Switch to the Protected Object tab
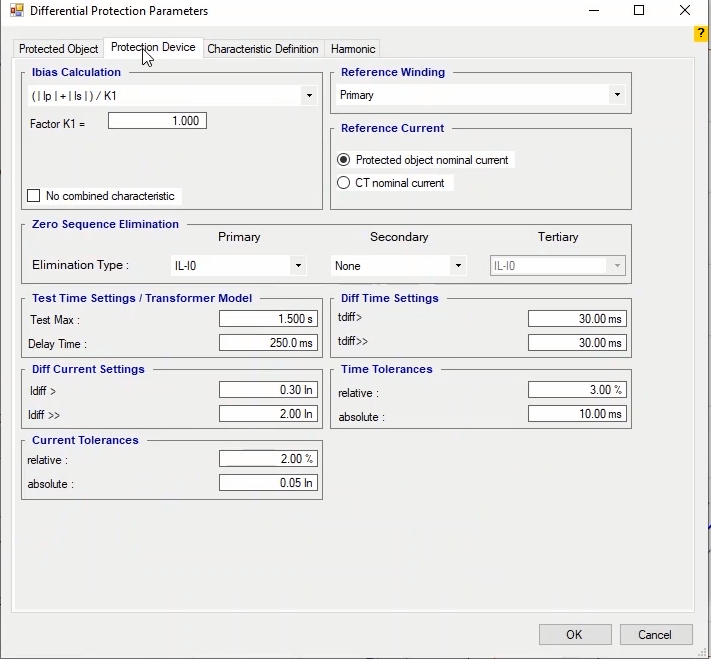 [59, 49]
